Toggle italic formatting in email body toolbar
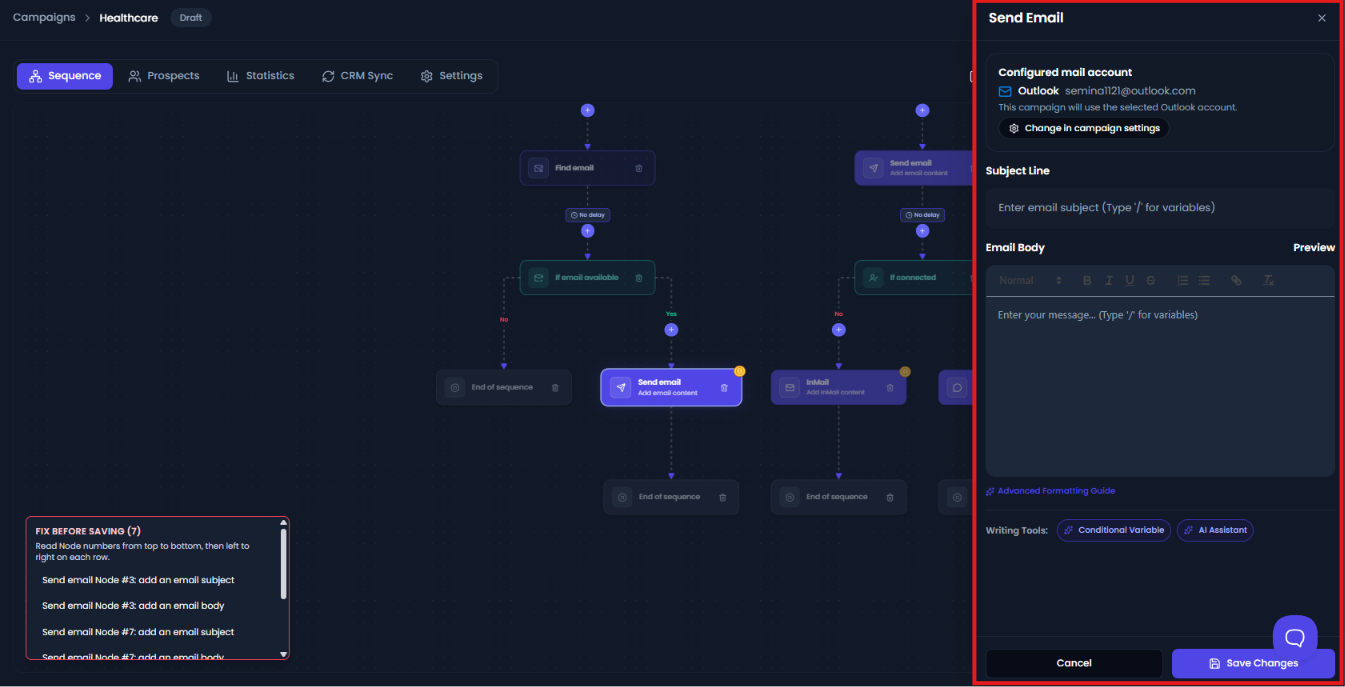Screen dimensions: 1345x687 [x=1108, y=281]
